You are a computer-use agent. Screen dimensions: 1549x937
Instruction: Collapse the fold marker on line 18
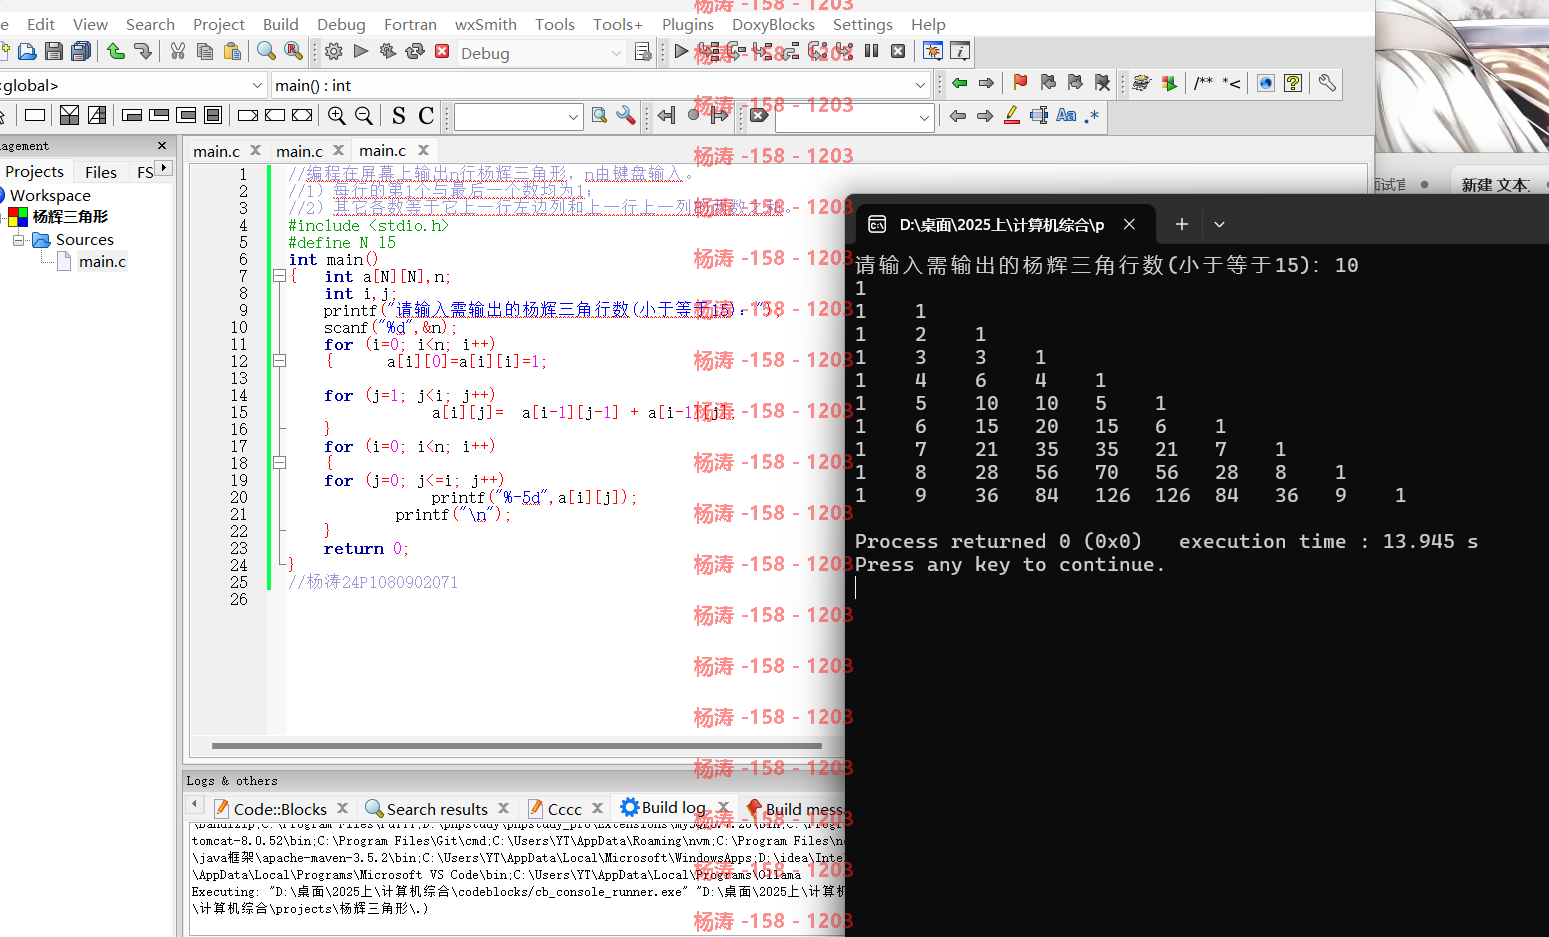click(x=279, y=463)
